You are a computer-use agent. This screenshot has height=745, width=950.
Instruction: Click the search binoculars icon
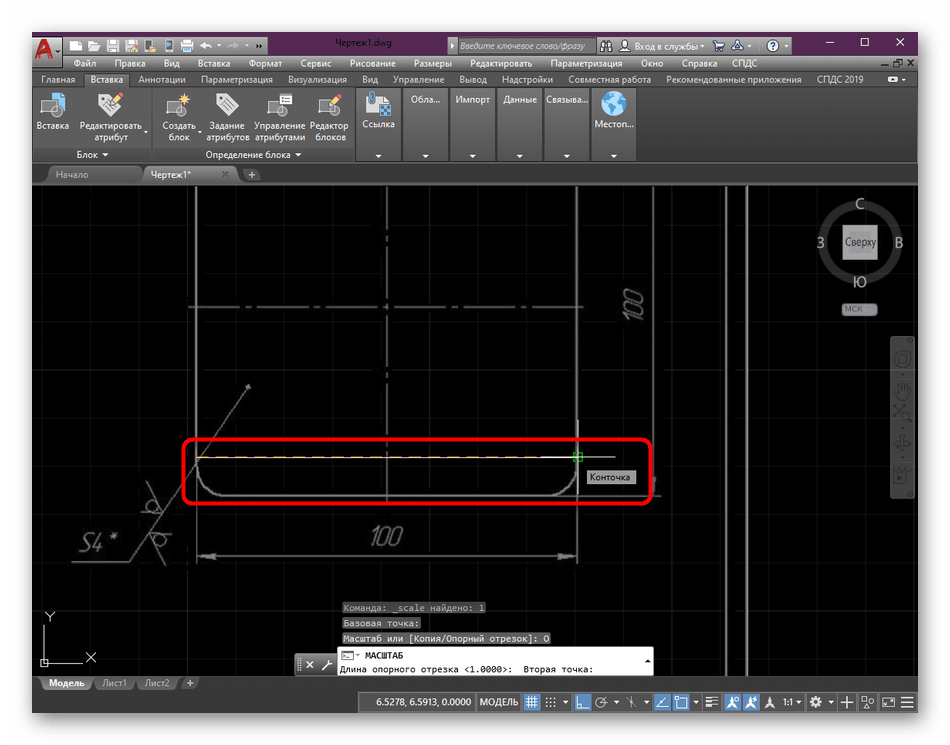[606, 45]
